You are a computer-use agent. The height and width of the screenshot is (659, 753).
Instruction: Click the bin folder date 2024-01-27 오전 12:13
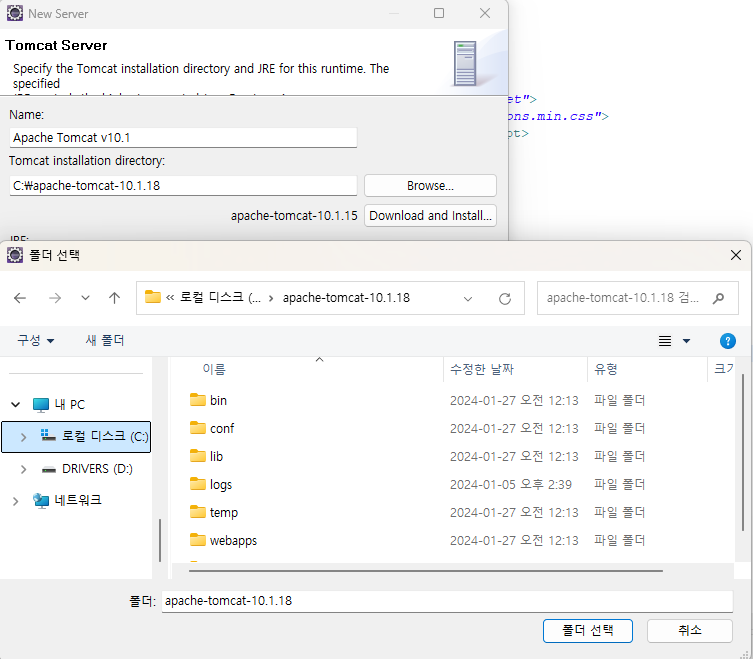(514, 401)
